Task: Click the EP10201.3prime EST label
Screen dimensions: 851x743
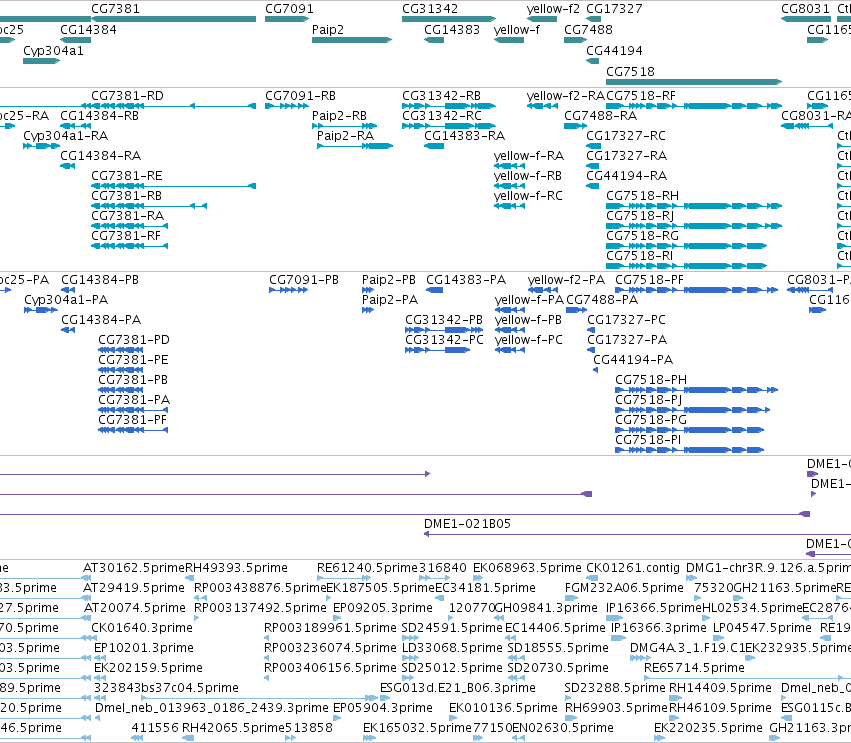Action: (x=144, y=649)
